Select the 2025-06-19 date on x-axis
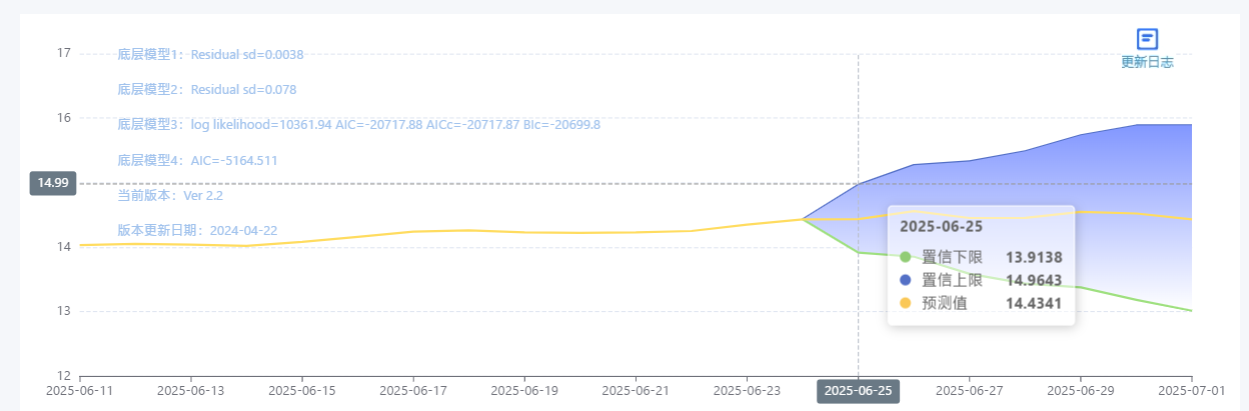 click(x=524, y=391)
